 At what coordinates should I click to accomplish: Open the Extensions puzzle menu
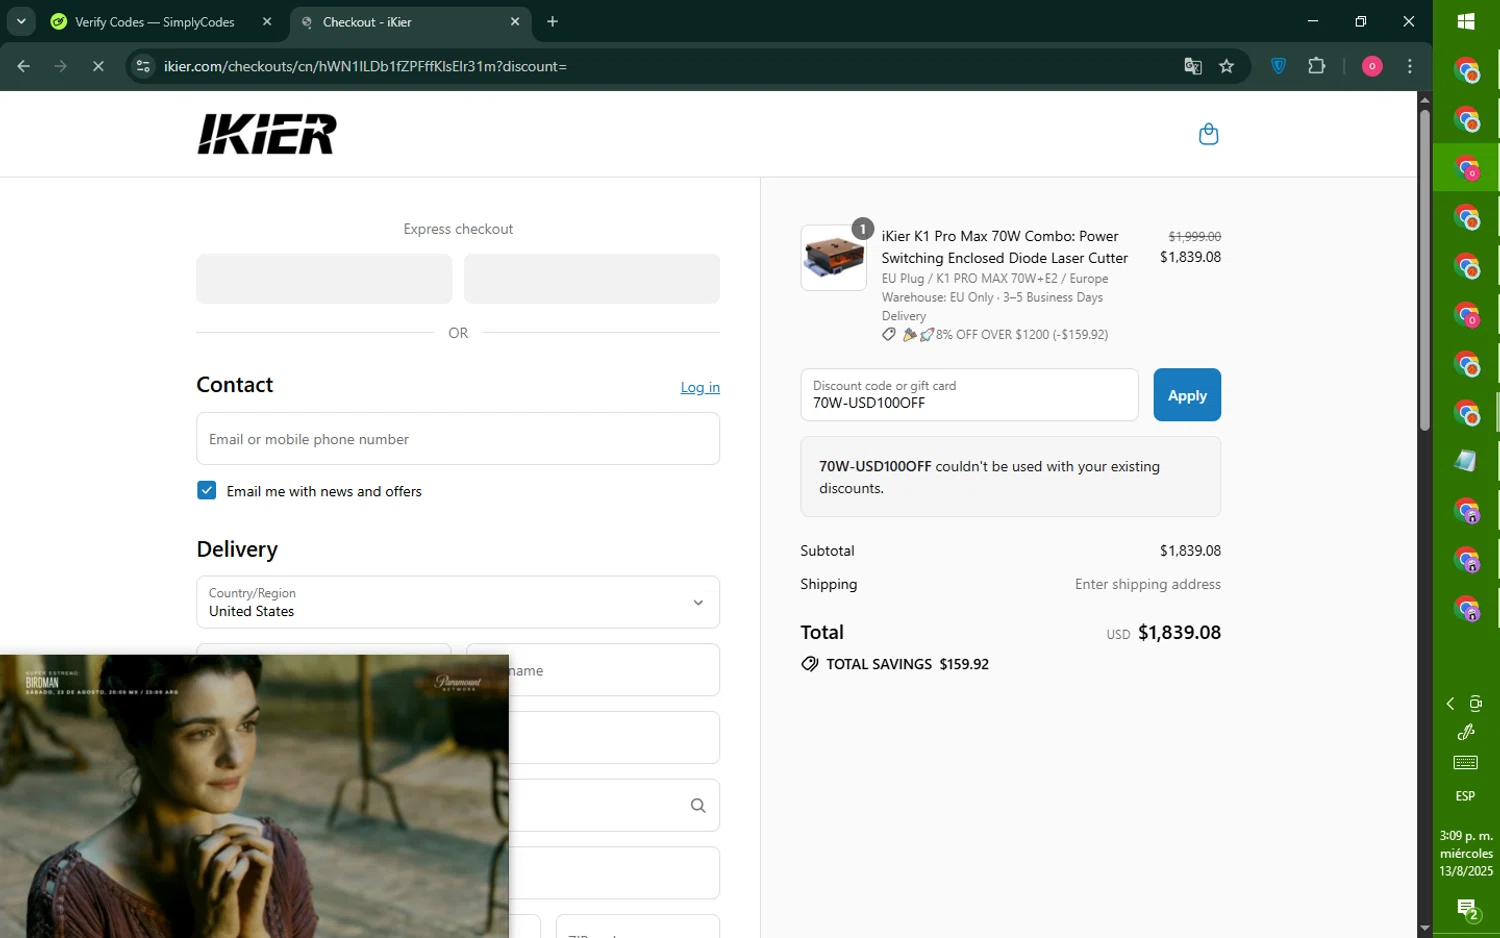point(1316,66)
